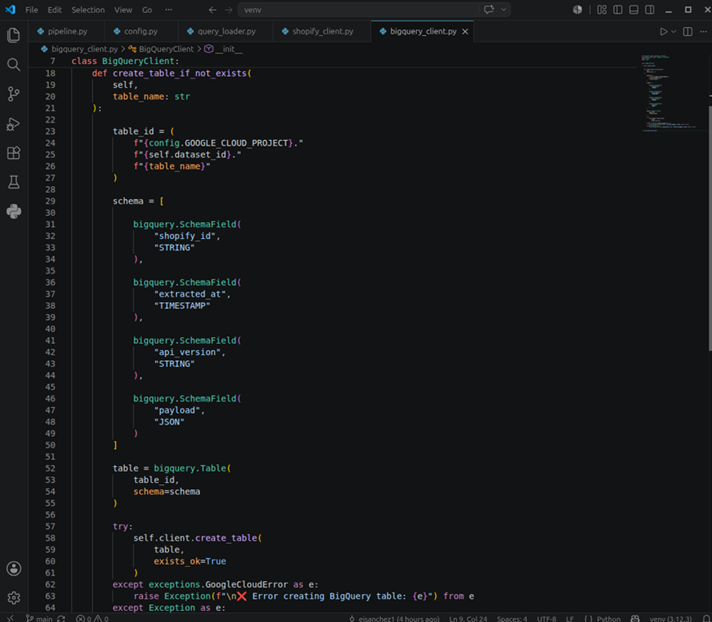The height and width of the screenshot is (622, 712).
Task: Open the Python extension view
Action: coord(14,211)
